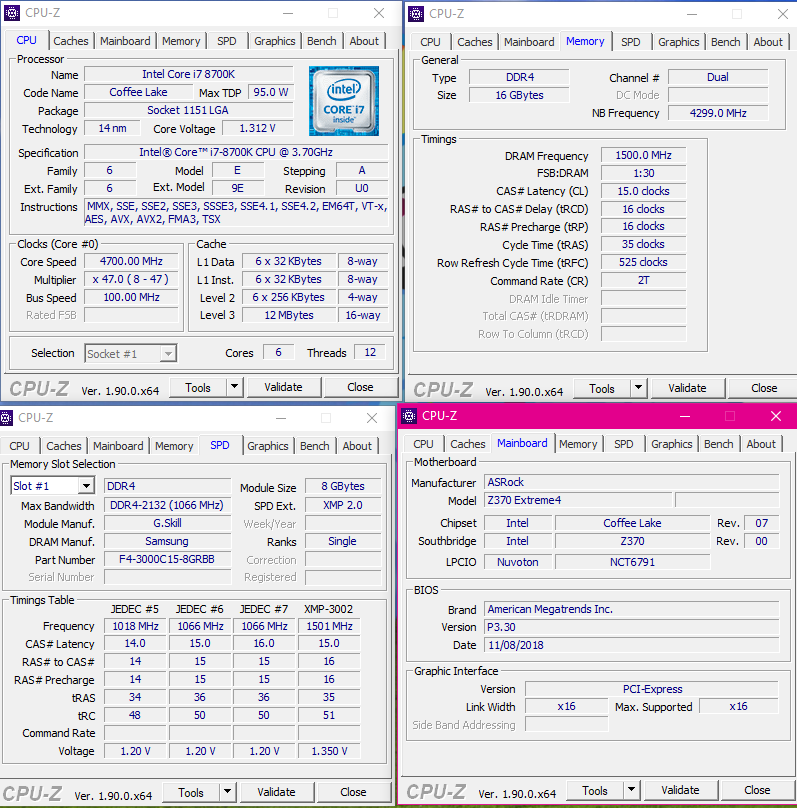Select SPD tab in Memory window
The height and width of the screenshot is (808, 797).
coord(631,42)
